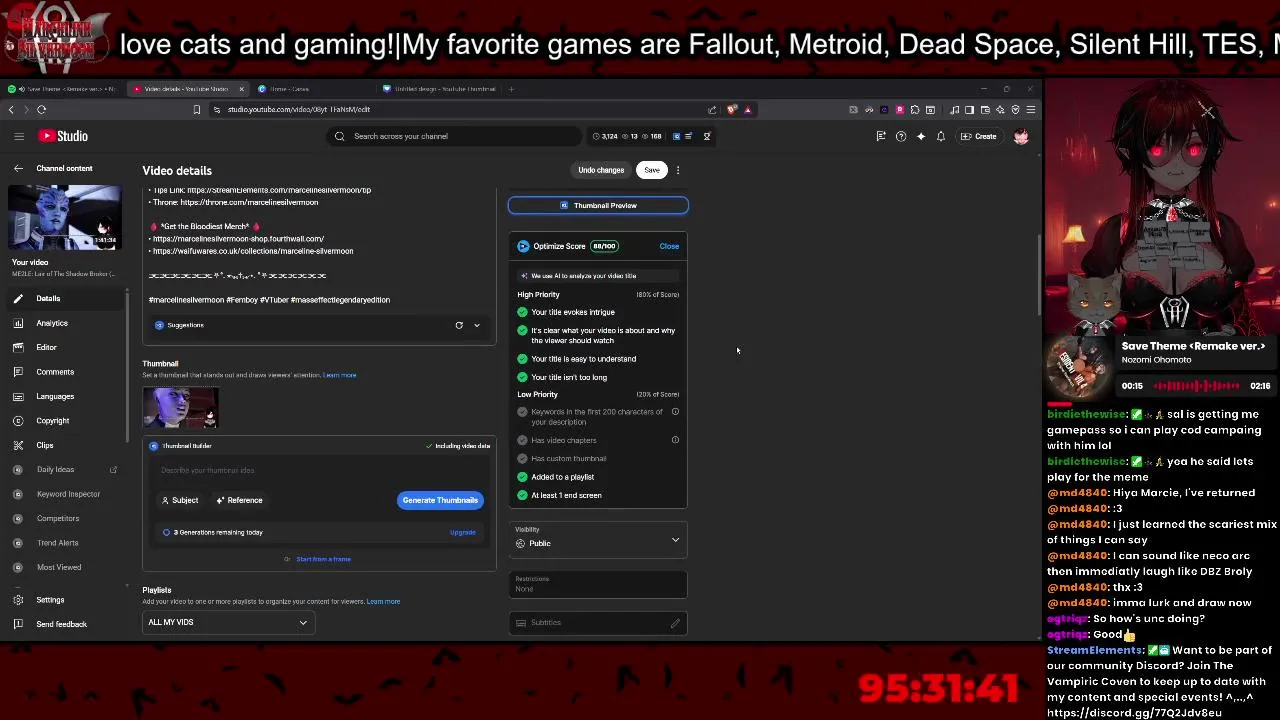Click Send feedback in the sidebar
The image size is (1280, 720).
click(64, 624)
